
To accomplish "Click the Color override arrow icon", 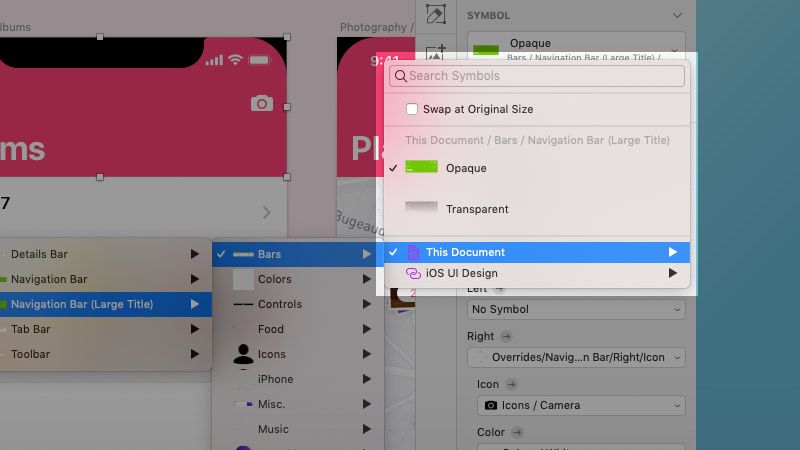I will [x=517, y=432].
